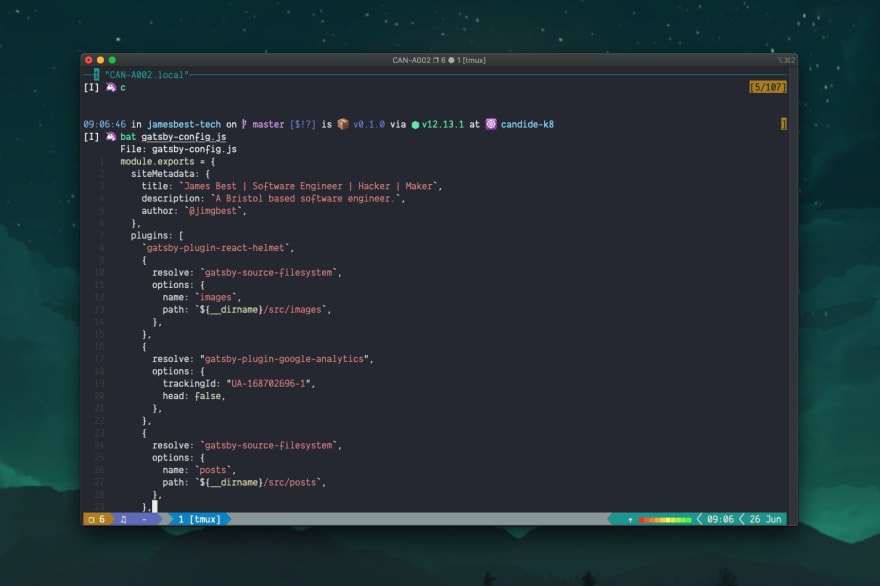880x586 pixels.
Task: Click the "module.exports" text
Action: coord(157,161)
